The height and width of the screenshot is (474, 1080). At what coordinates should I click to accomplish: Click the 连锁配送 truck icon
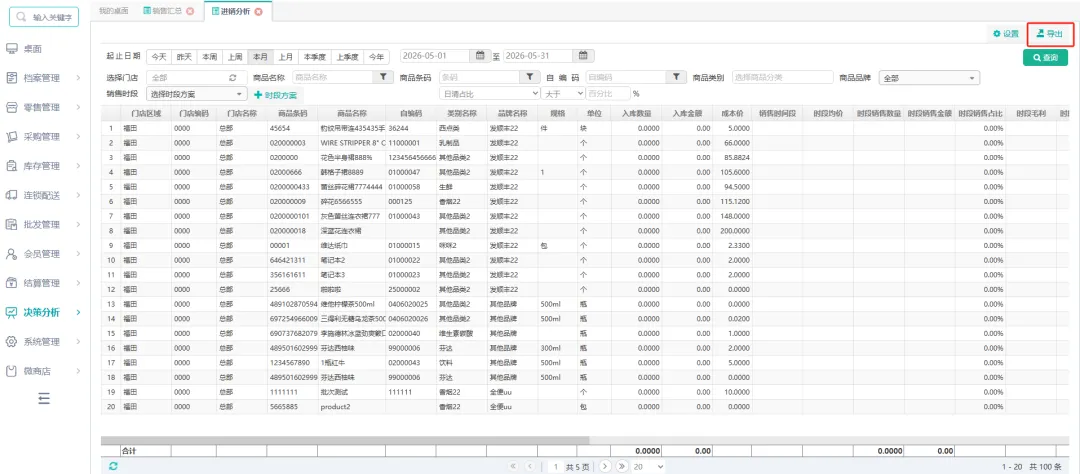(x=11, y=195)
